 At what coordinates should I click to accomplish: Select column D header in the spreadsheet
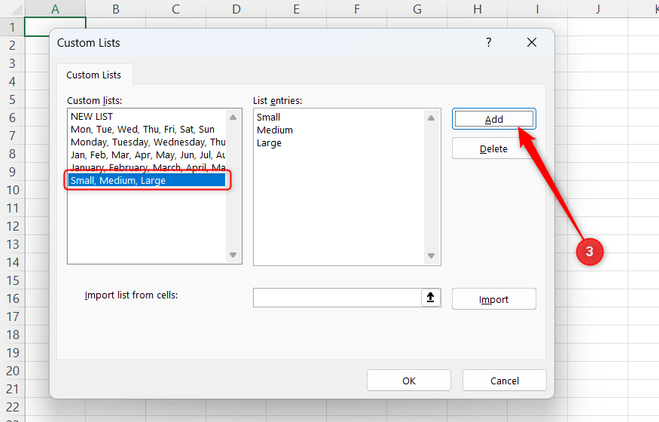coord(236,9)
